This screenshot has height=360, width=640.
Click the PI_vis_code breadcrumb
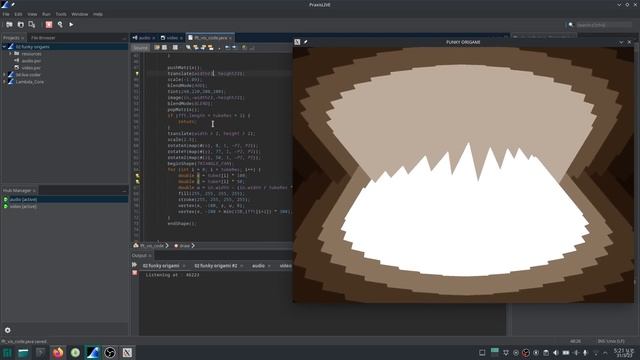(152, 246)
